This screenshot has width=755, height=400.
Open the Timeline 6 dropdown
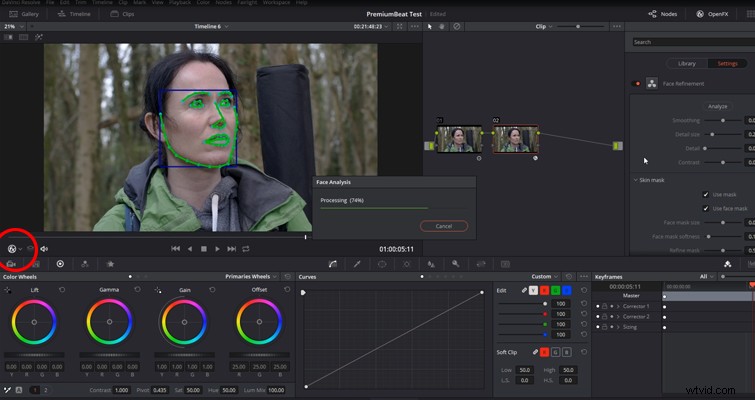[211, 26]
